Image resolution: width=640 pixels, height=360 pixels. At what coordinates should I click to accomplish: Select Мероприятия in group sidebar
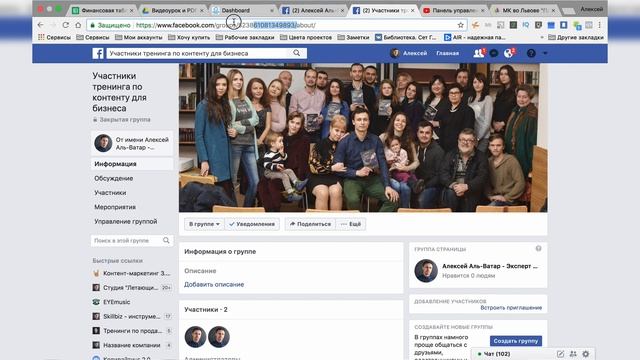tap(115, 207)
